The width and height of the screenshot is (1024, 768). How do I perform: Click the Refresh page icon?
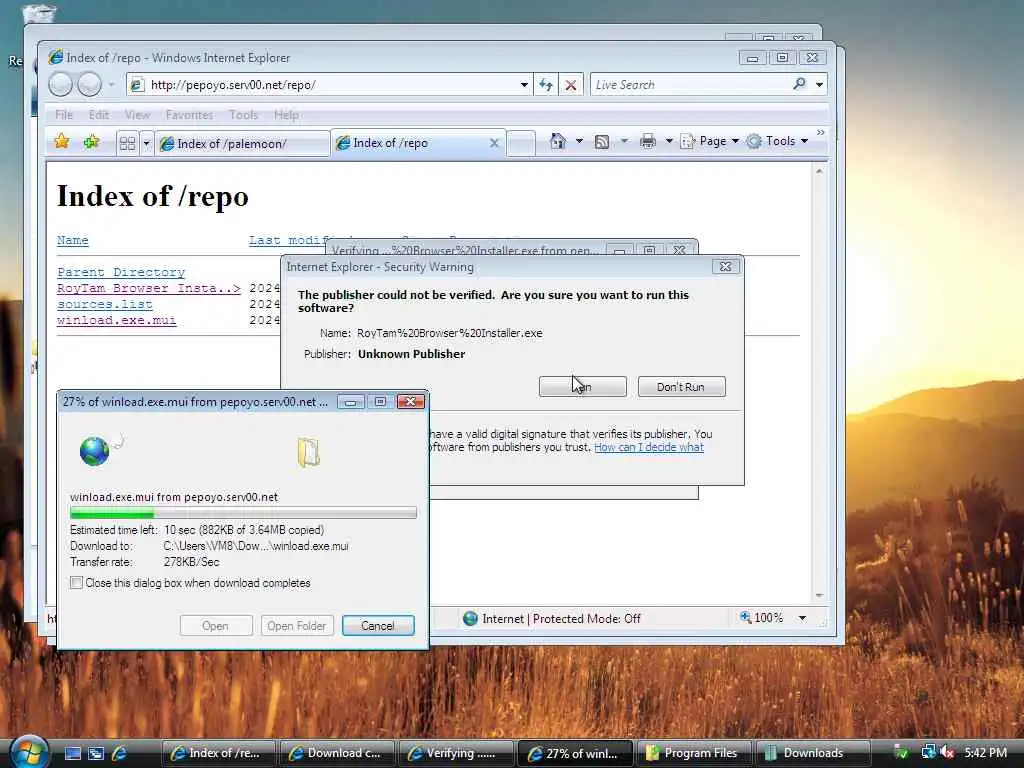(546, 85)
